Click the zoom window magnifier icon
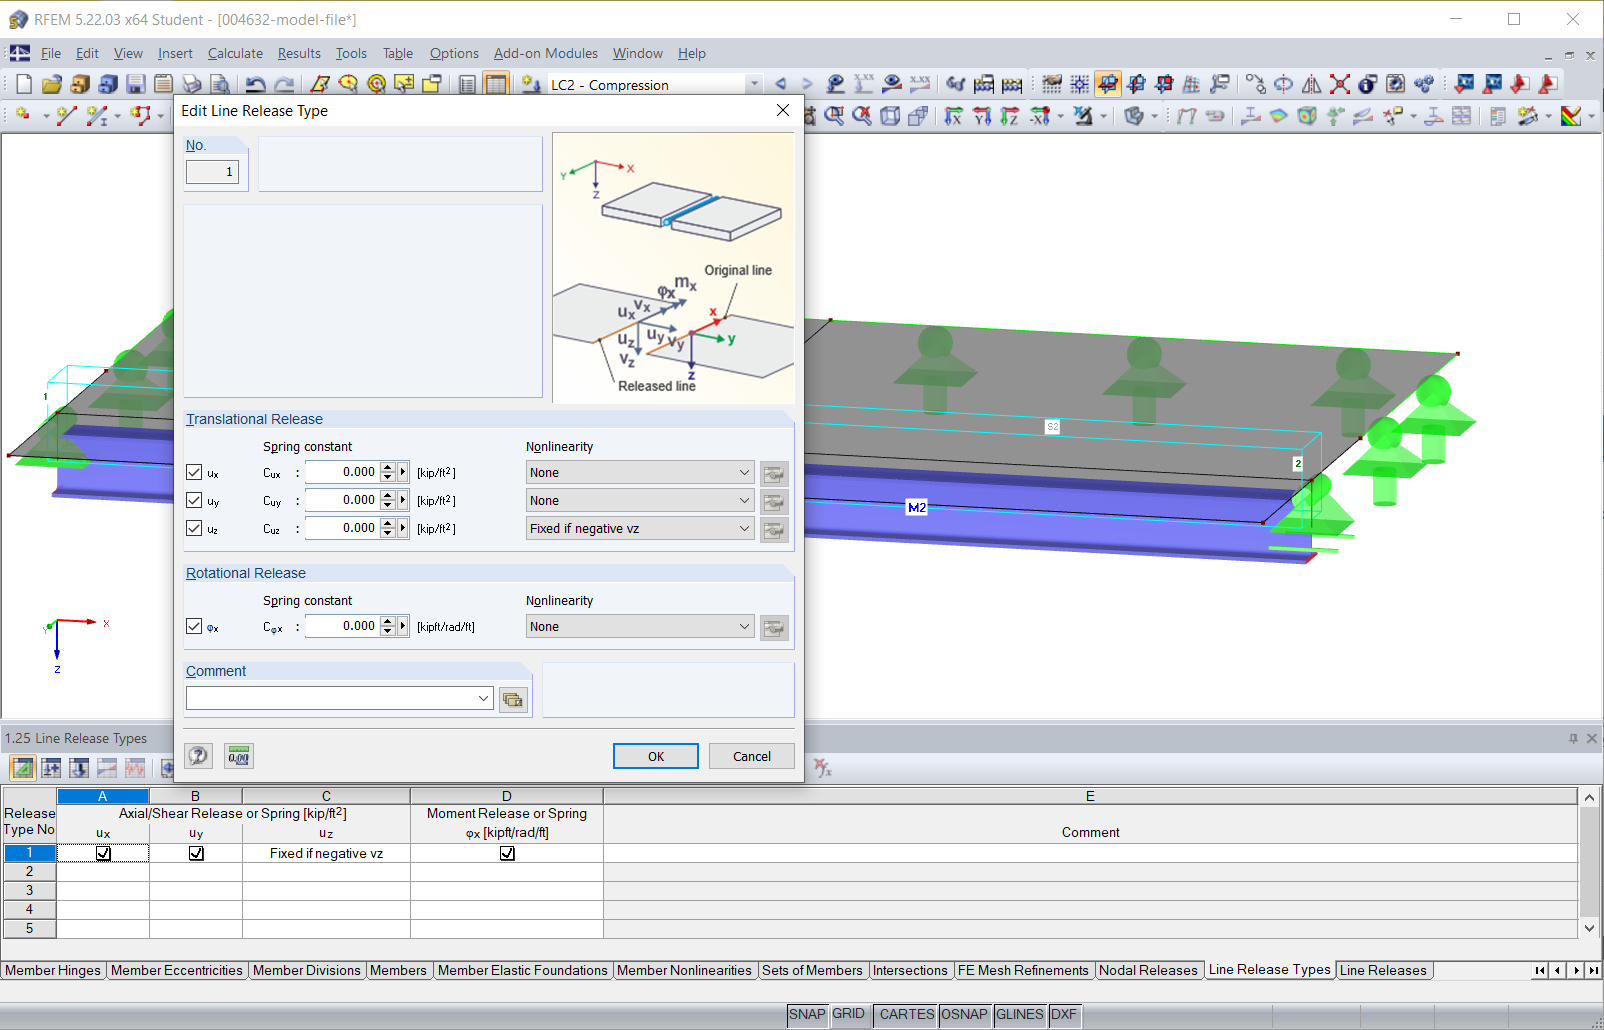The height and width of the screenshot is (1030, 1604). click(834, 116)
